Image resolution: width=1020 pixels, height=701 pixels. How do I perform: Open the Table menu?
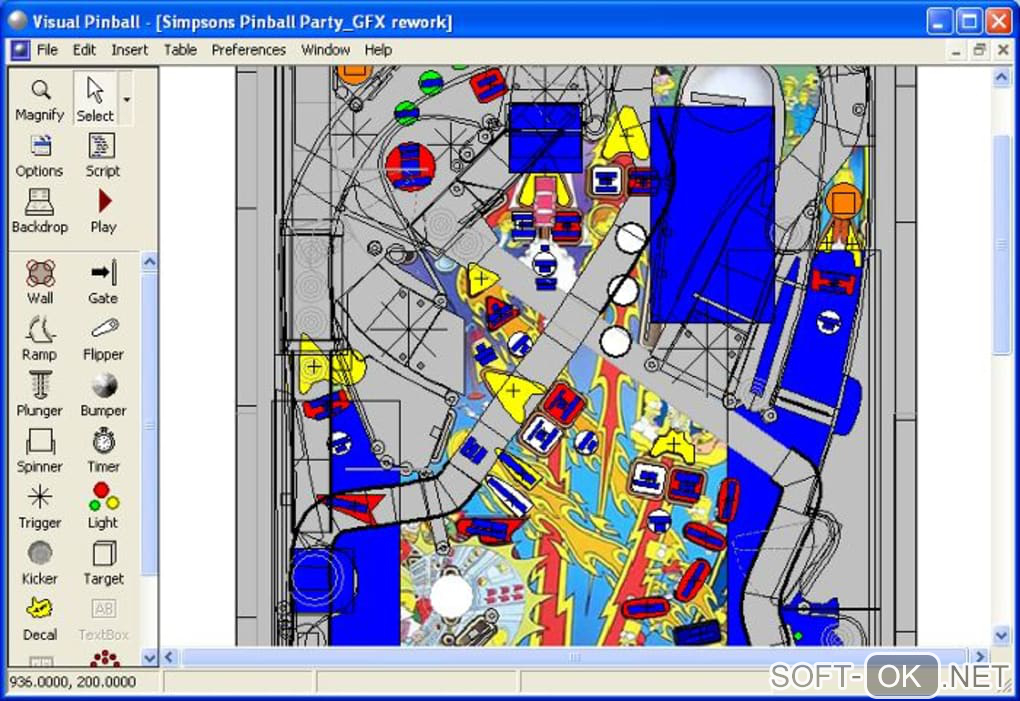click(x=180, y=50)
